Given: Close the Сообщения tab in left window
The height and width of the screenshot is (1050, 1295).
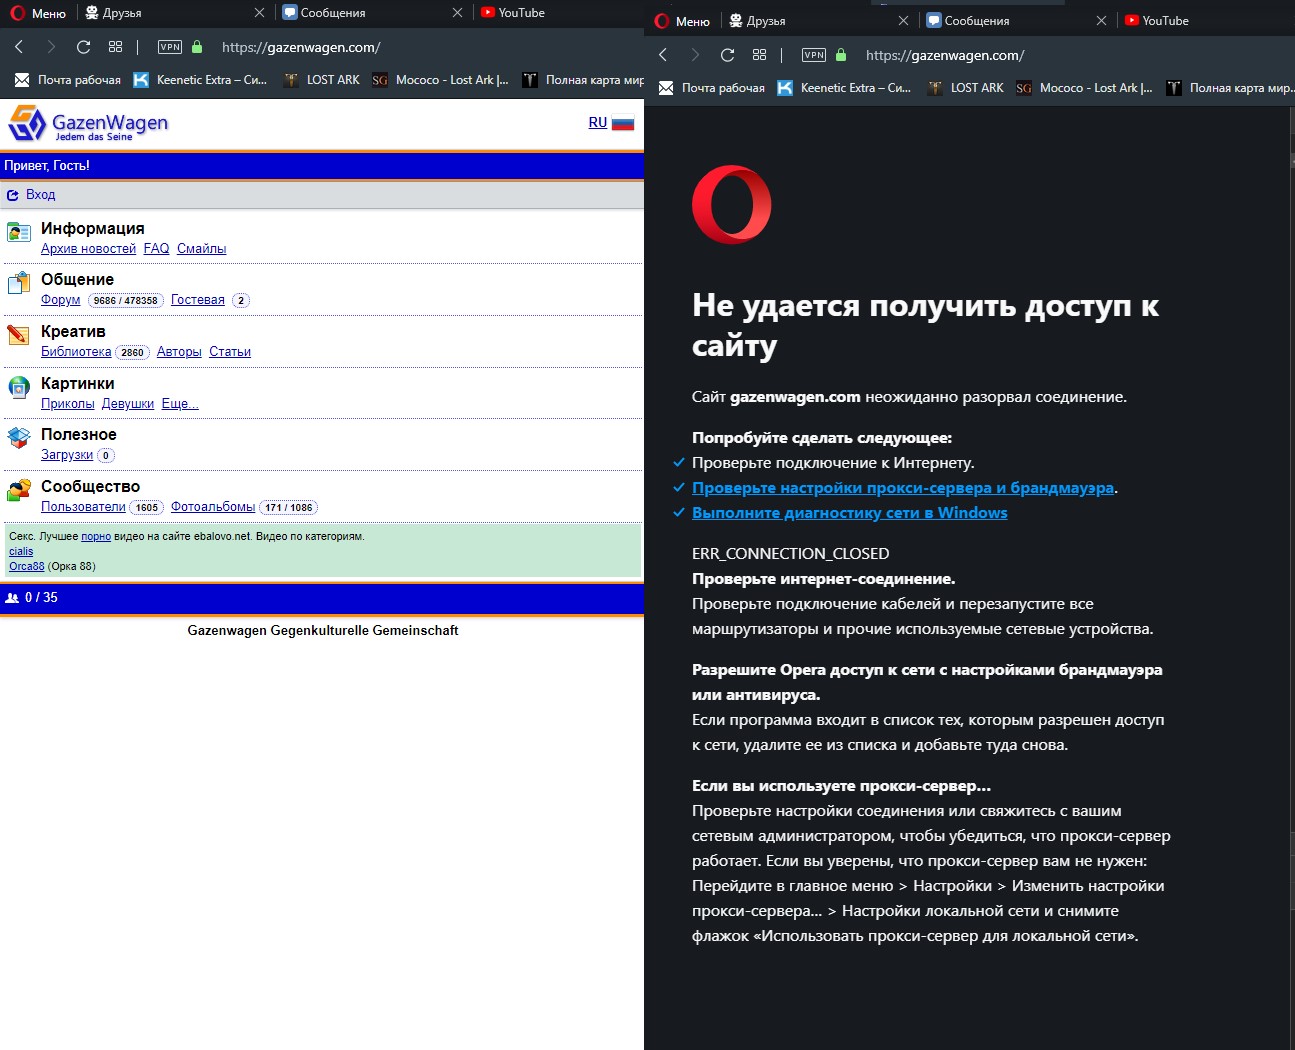Looking at the screenshot, I should 457,13.
